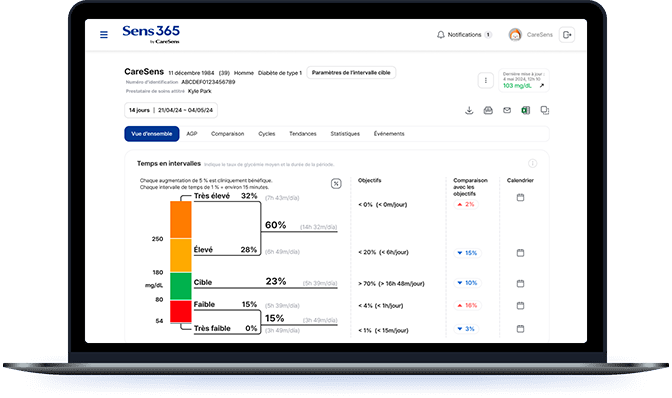Send report via email icon

coord(507,111)
